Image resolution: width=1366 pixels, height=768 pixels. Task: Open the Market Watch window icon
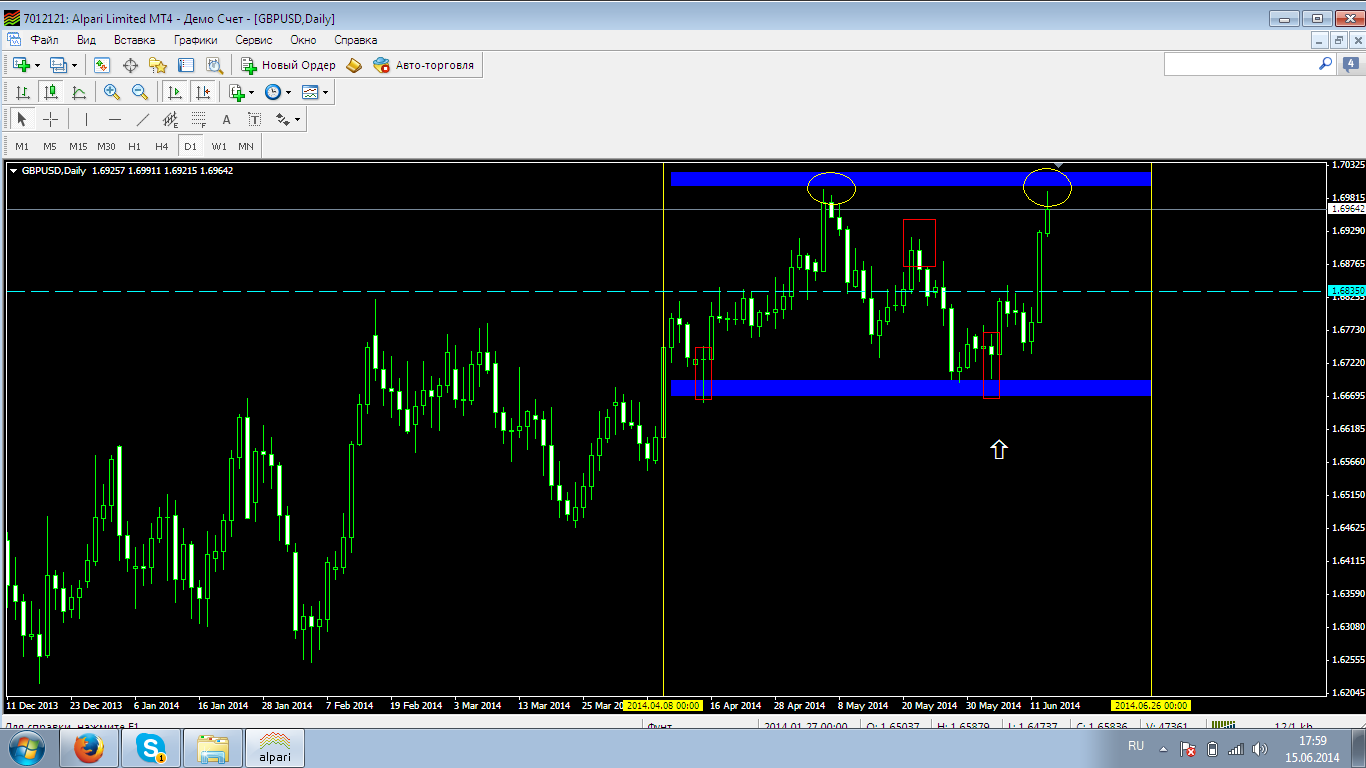point(102,65)
